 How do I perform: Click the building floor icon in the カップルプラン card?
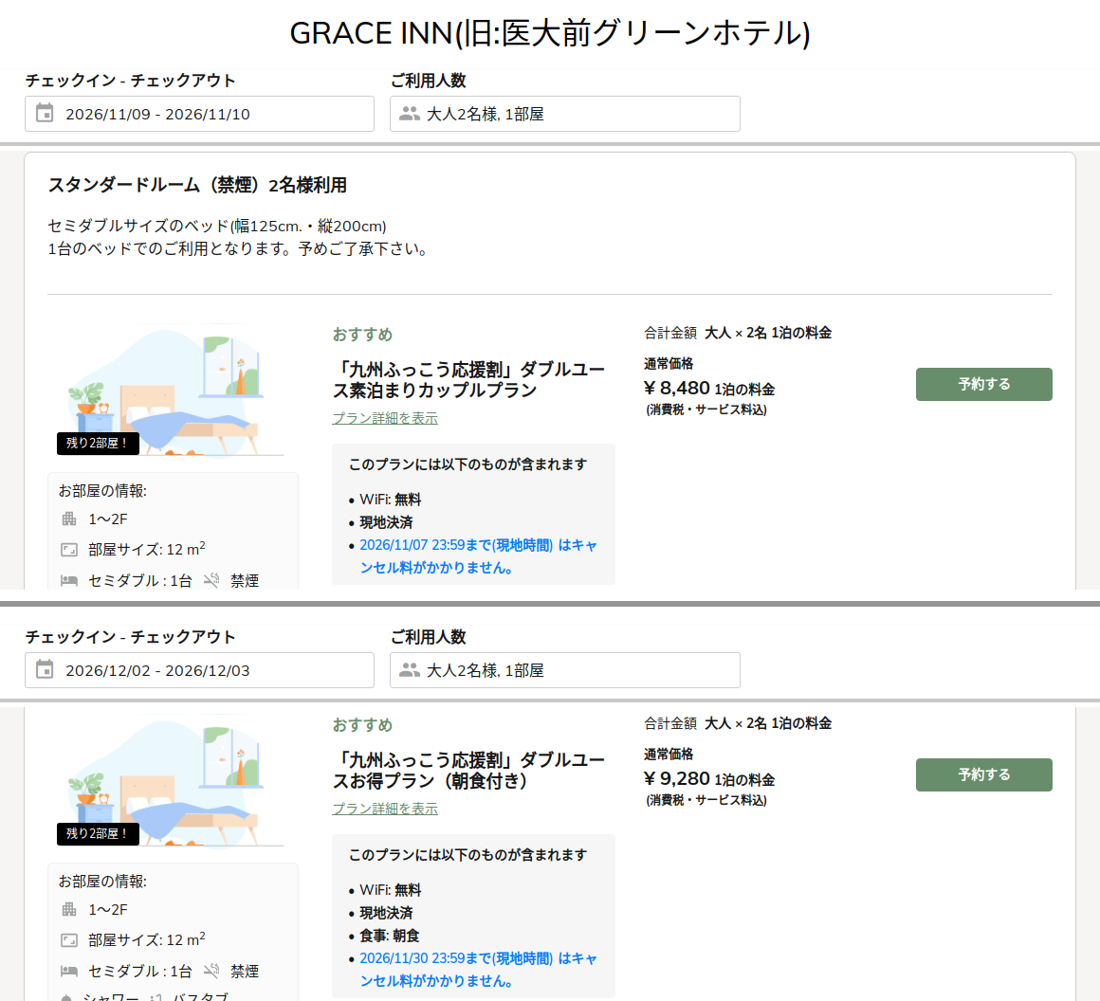[69, 519]
